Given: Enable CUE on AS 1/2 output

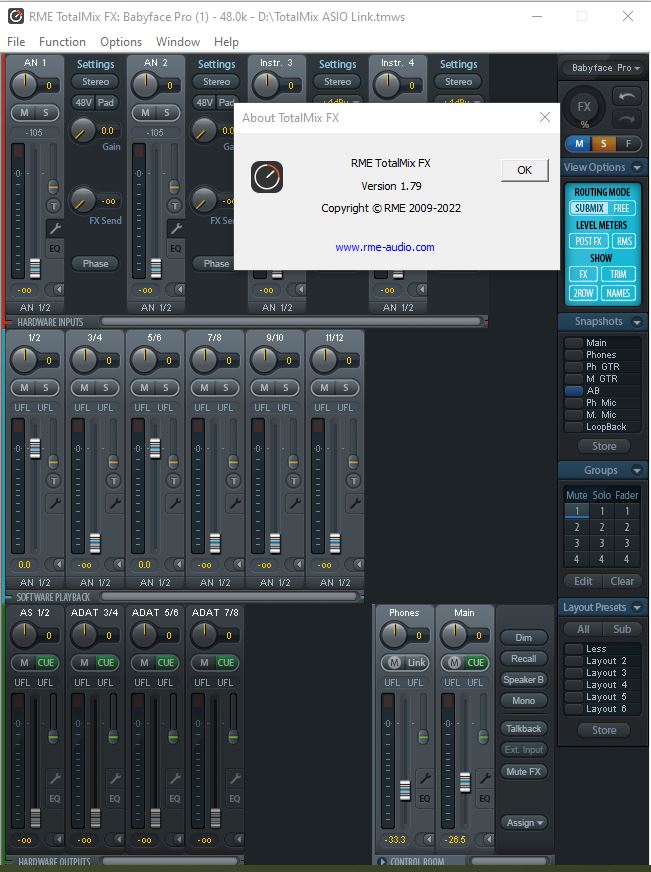Looking at the screenshot, I should [x=46, y=662].
